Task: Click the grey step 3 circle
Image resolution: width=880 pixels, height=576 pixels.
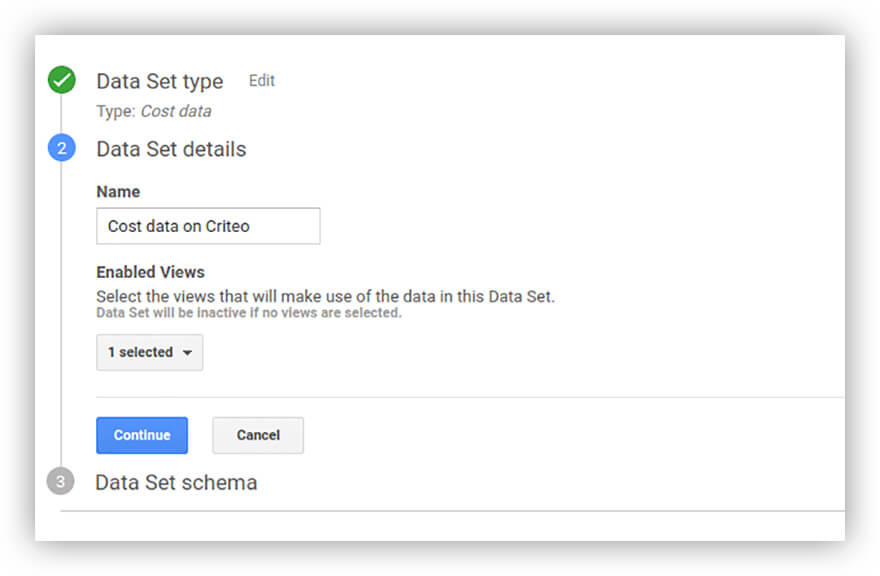Action: [x=60, y=482]
